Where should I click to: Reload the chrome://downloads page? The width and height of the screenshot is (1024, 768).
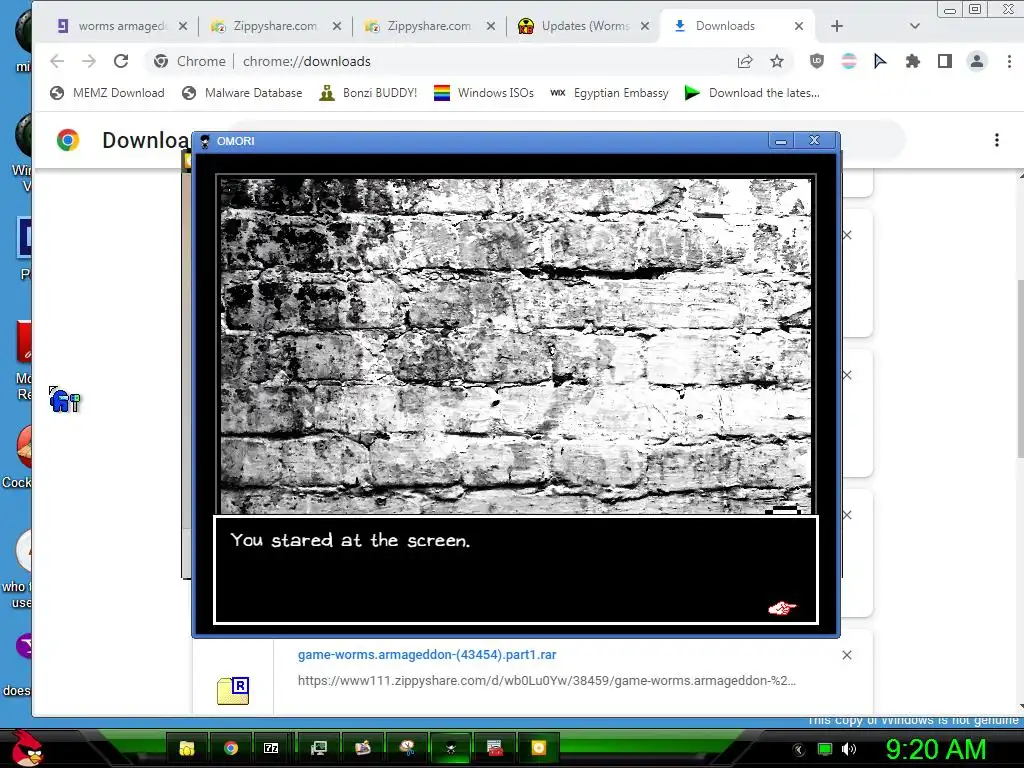tap(121, 61)
